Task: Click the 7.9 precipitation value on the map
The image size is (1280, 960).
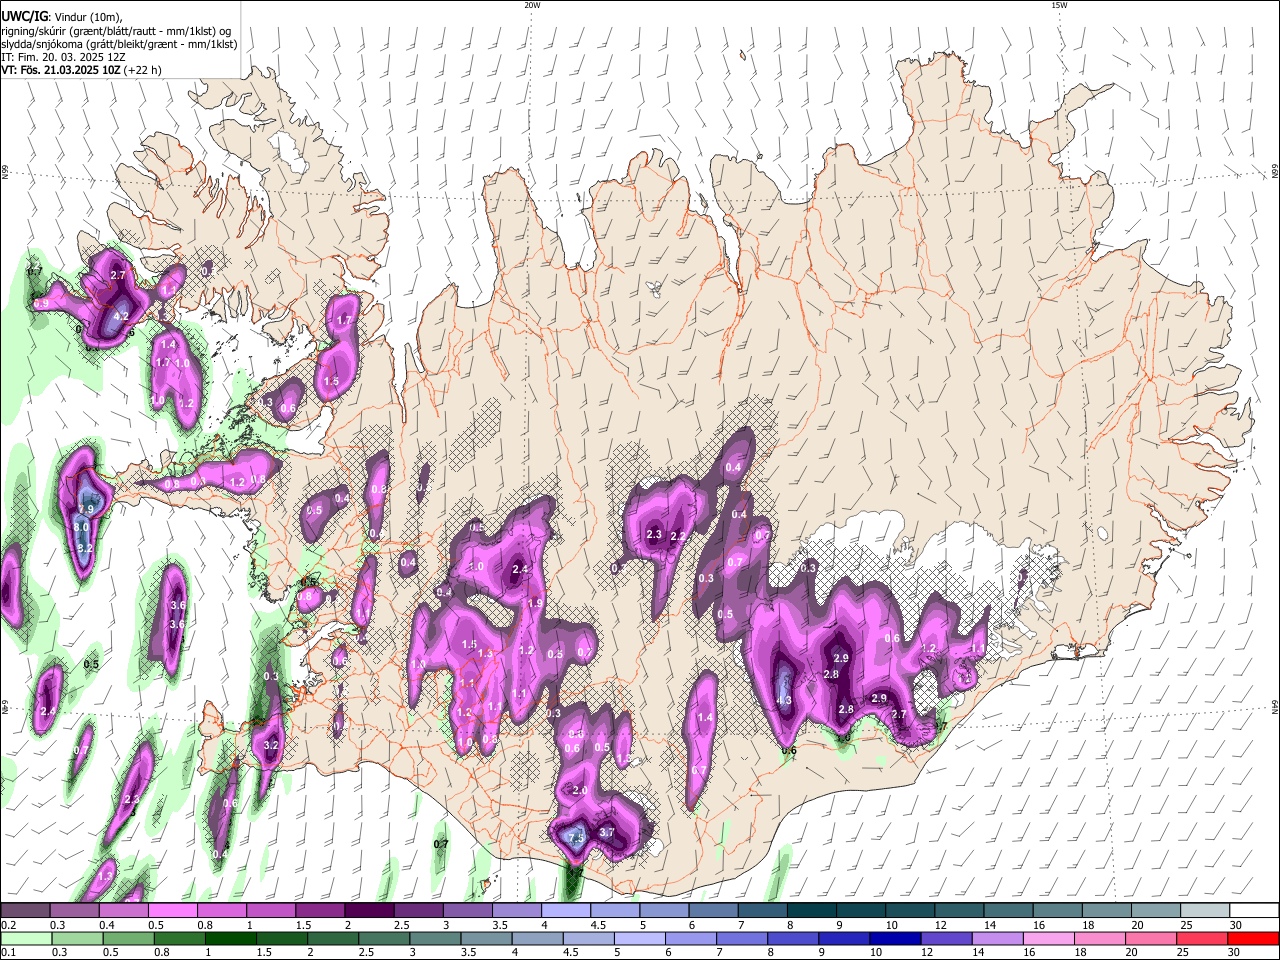Action: pyautogui.click(x=85, y=510)
